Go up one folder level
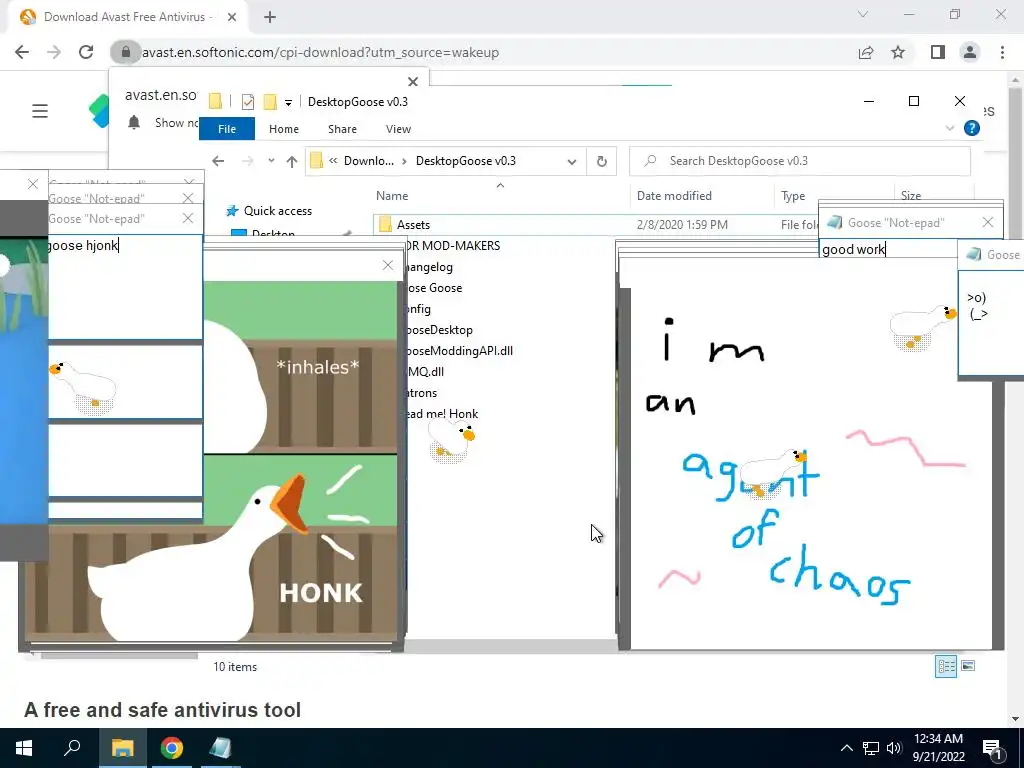1024x768 pixels. (292, 161)
